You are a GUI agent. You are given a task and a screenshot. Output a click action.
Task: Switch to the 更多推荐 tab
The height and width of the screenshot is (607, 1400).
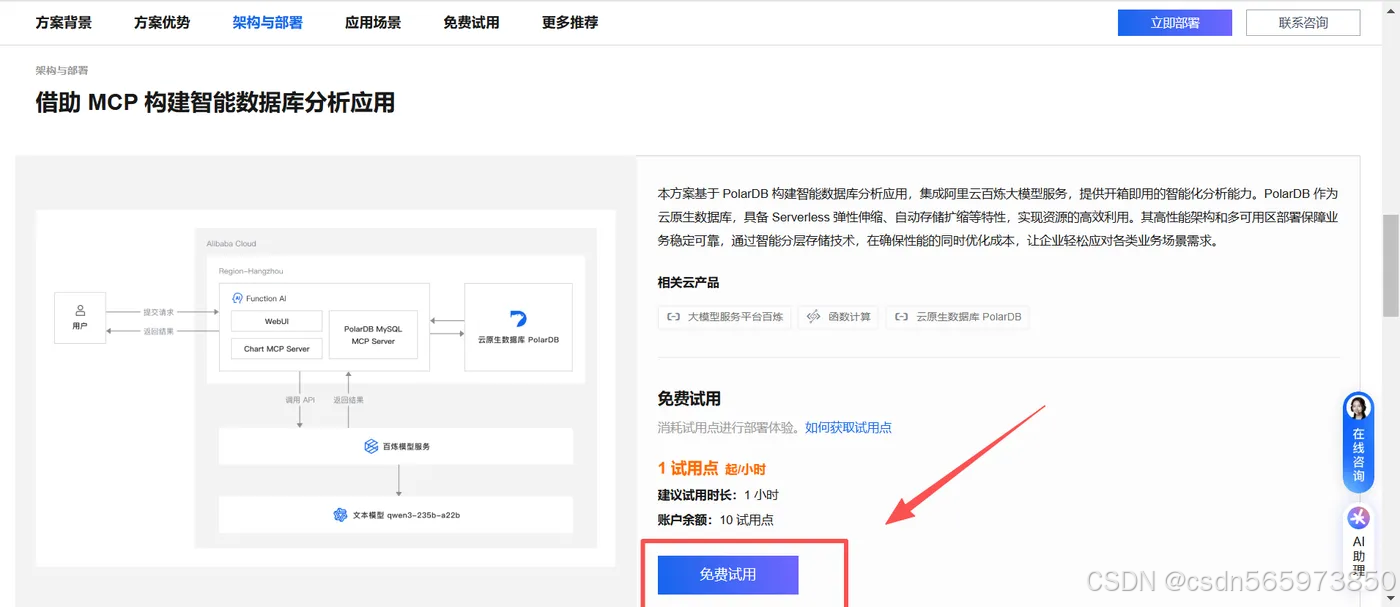coord(568,22)
